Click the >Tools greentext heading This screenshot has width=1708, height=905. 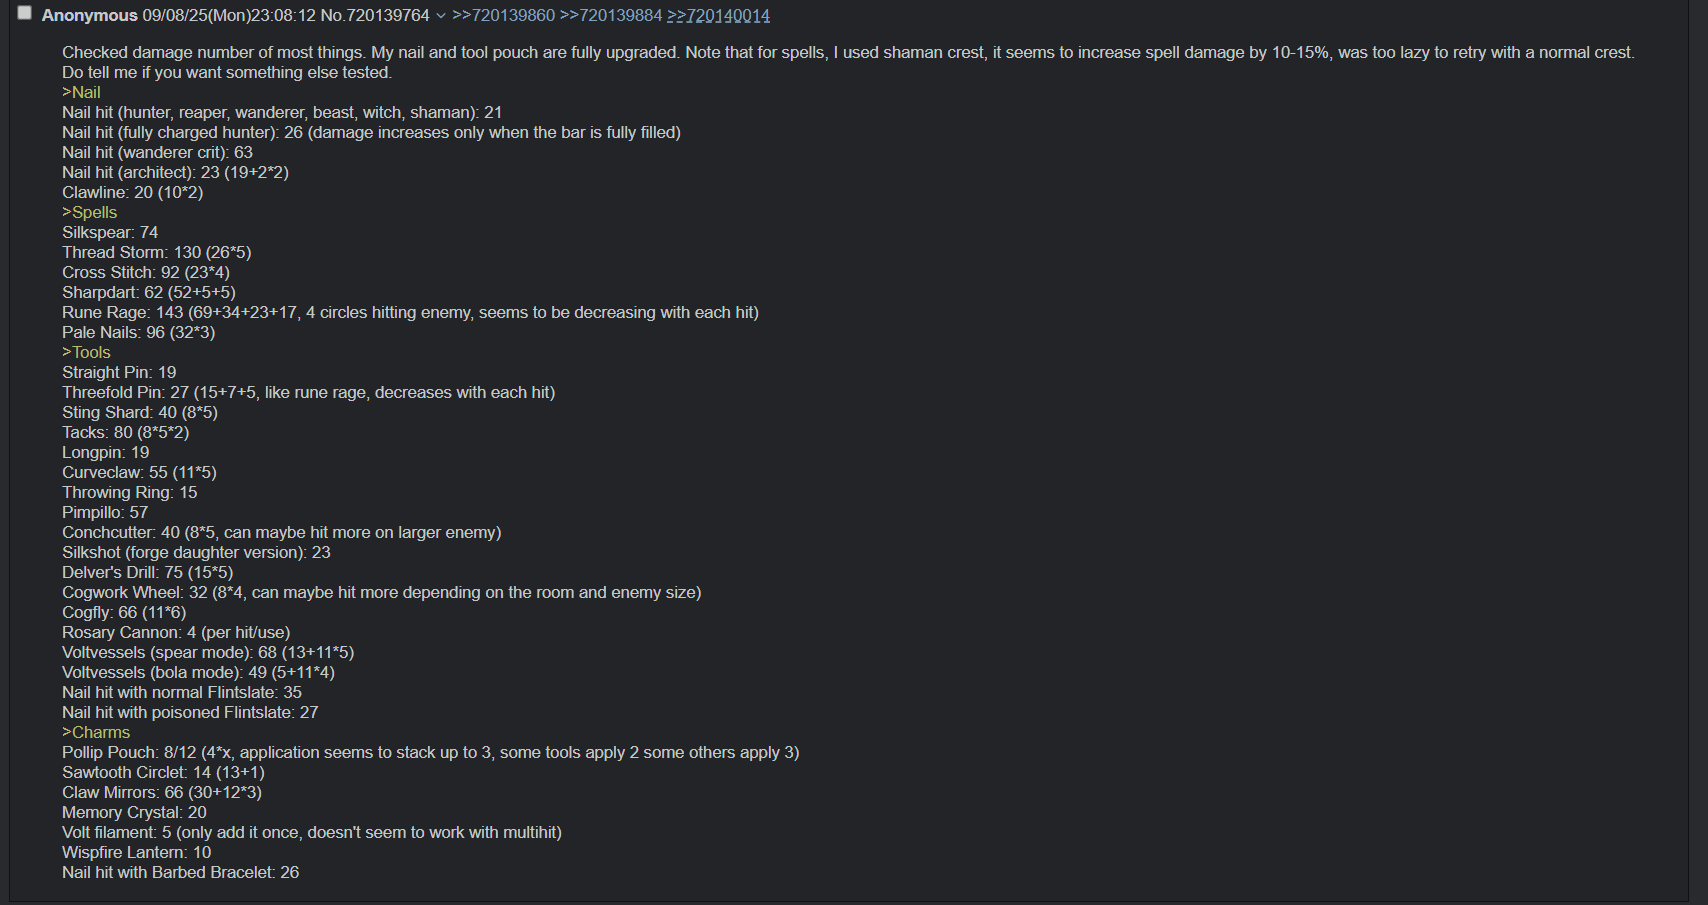86,352
